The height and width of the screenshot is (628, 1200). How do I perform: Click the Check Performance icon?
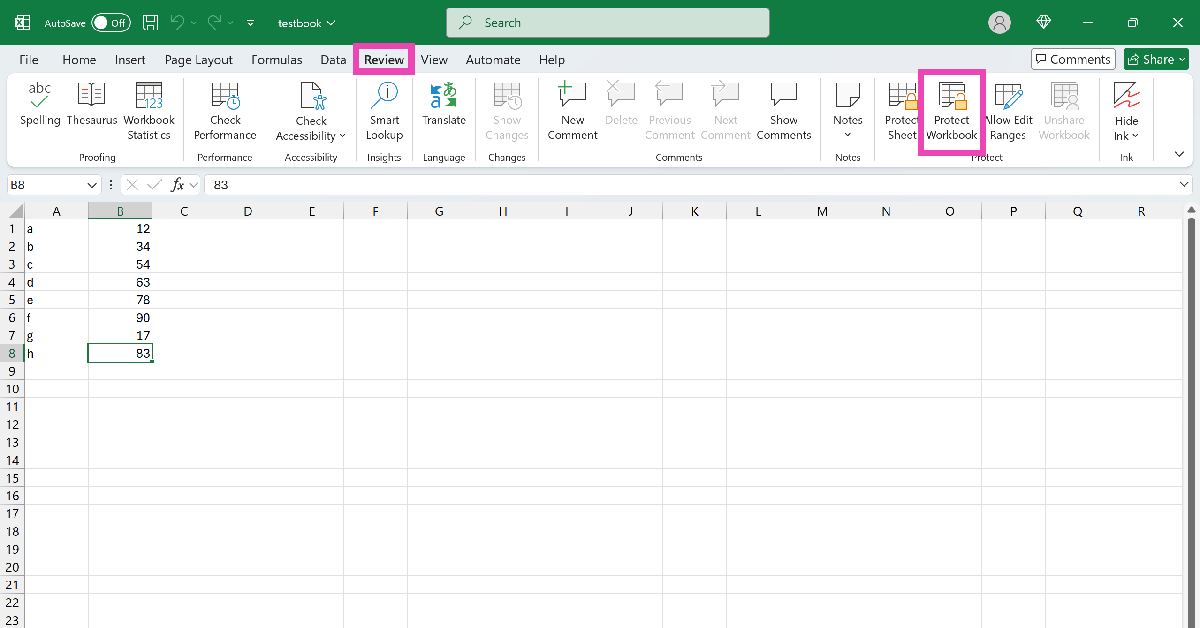point(225,98)
